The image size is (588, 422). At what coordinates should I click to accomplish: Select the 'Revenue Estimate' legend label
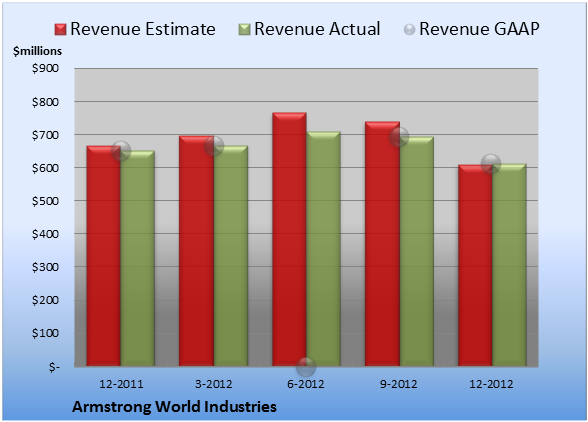click(143, 29)
